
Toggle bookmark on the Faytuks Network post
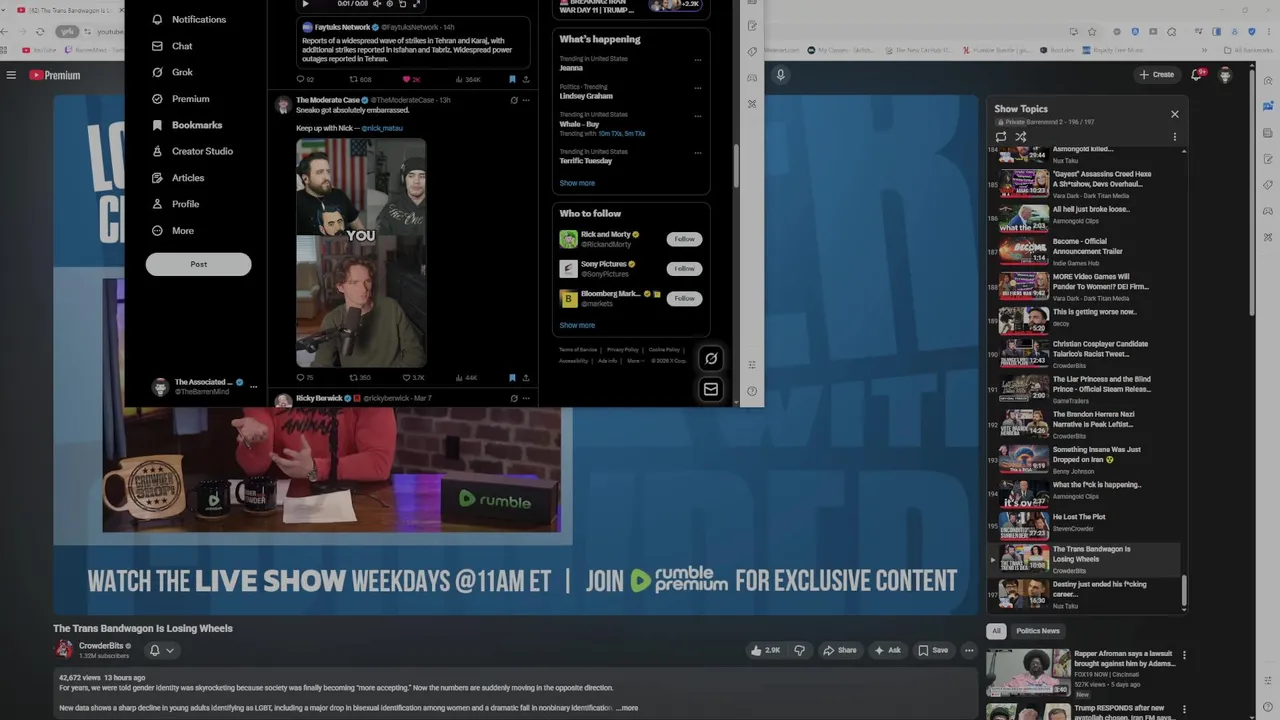click(512, 79)
